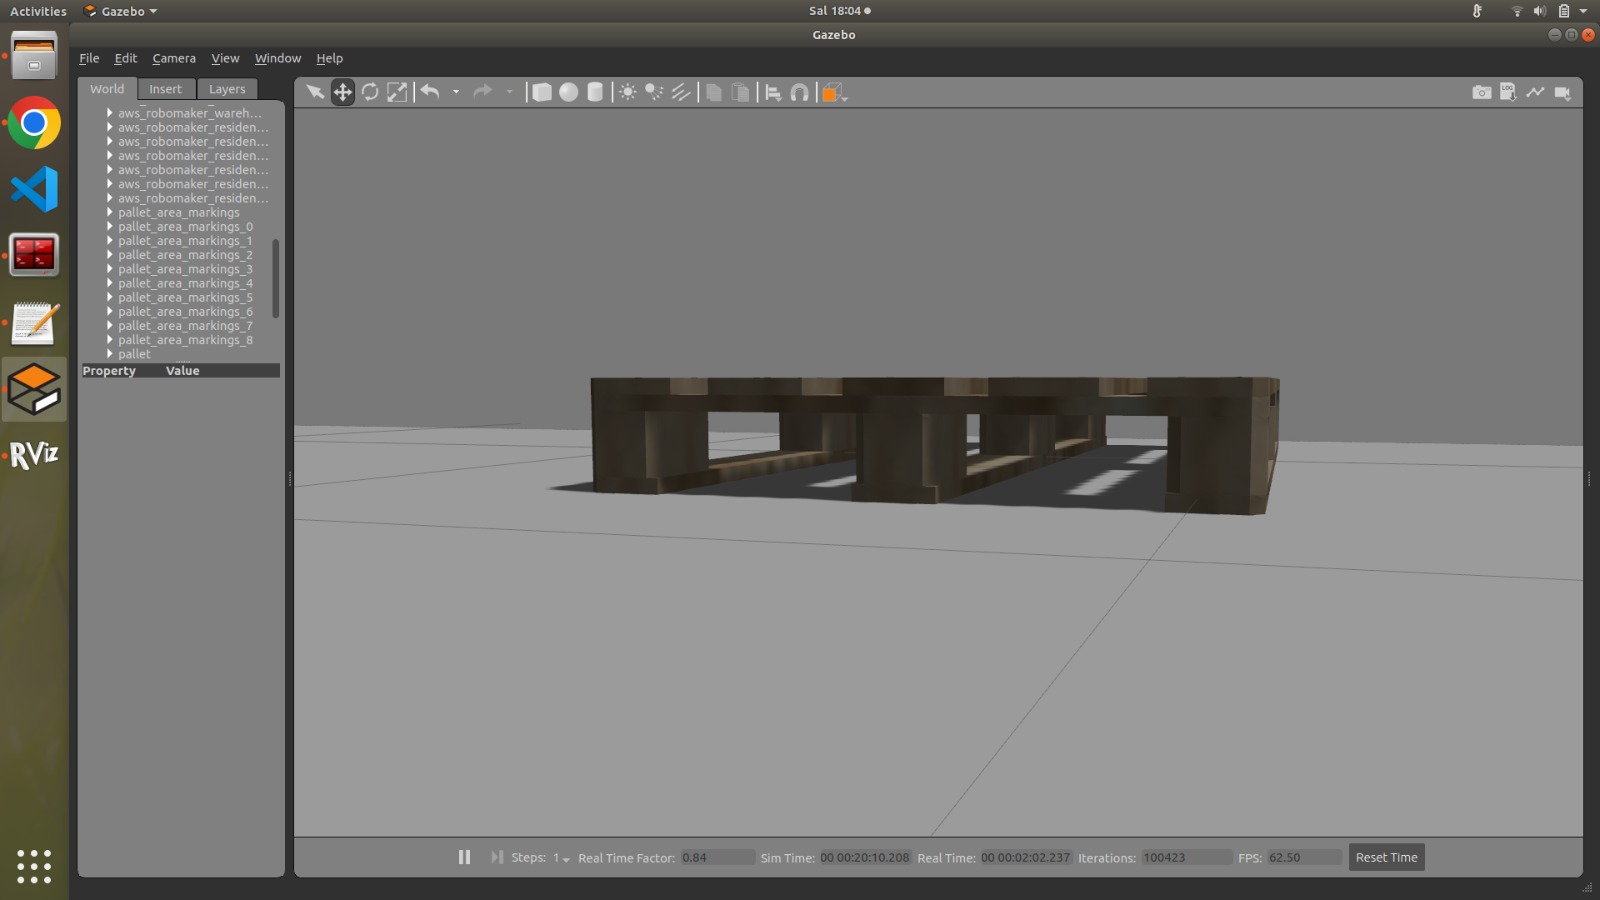Toggle the translate mode tool
The image size is (1600, 900).
[x=343, y=92]
